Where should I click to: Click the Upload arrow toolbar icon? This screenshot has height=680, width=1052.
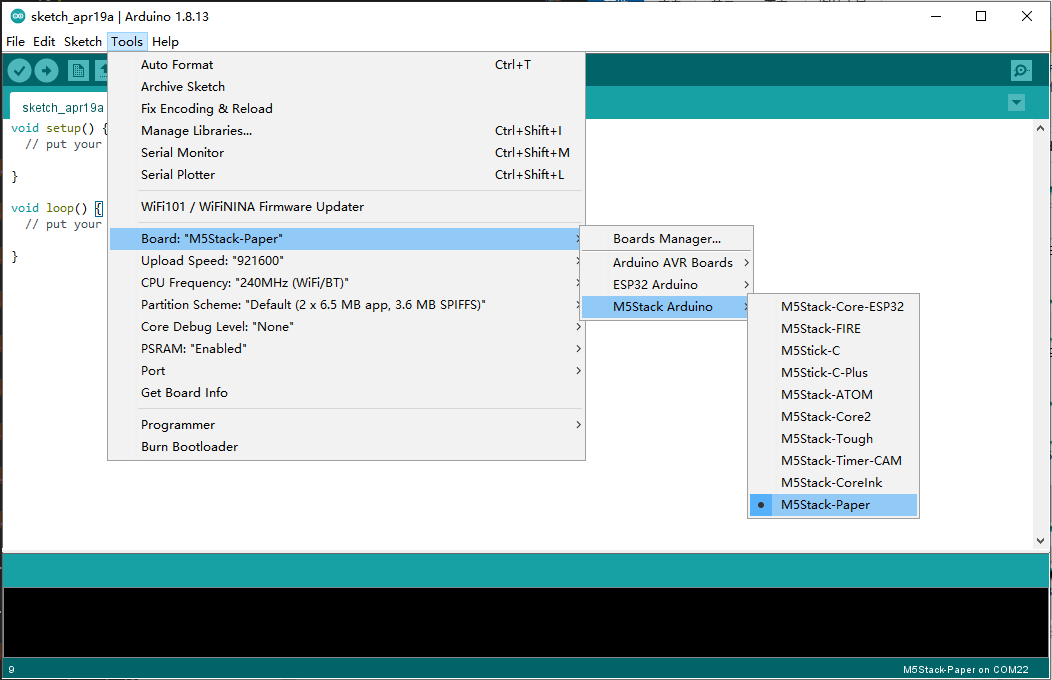click(46, 70)
